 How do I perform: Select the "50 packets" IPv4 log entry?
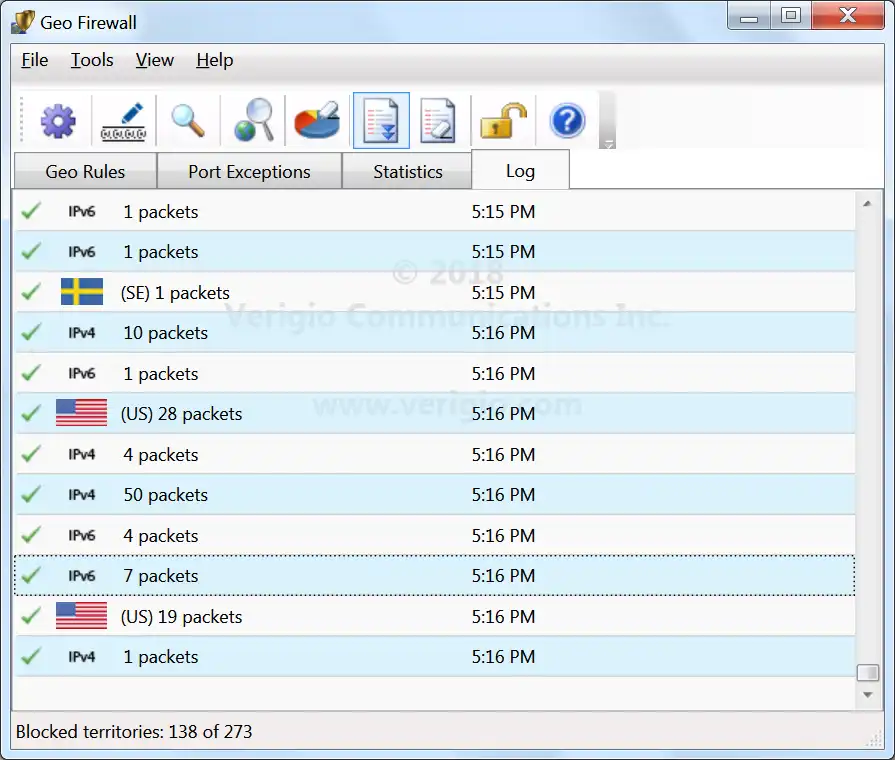pos(435,494)
